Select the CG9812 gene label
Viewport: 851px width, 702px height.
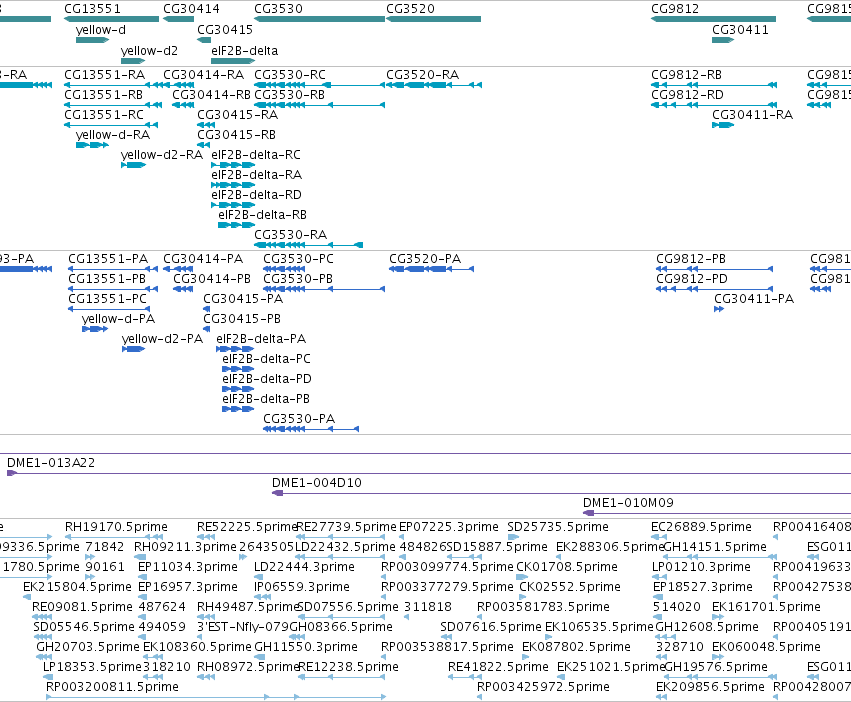point(675,9)
